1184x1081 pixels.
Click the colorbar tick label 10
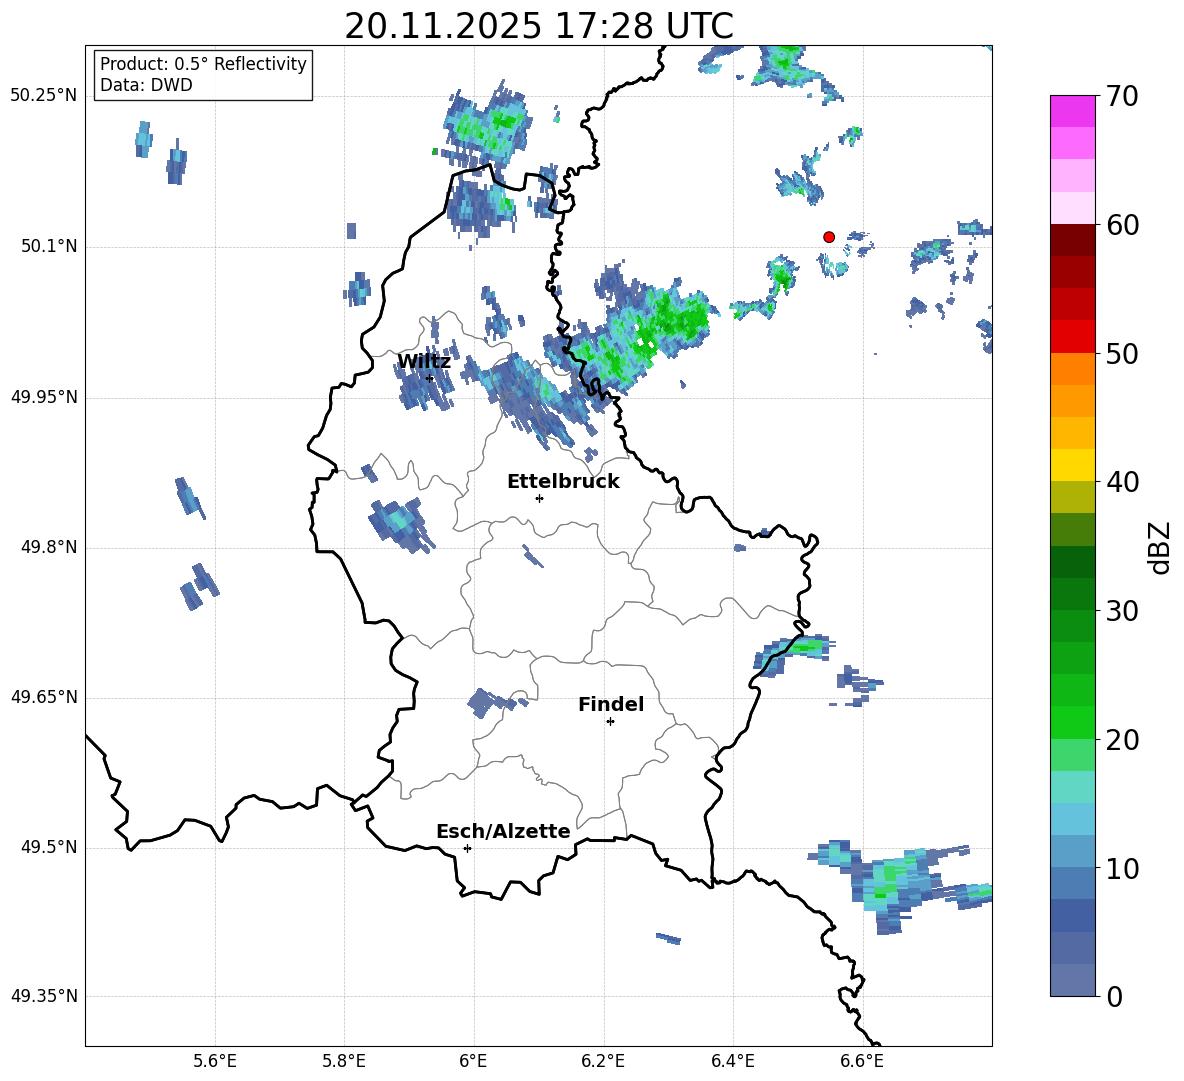point(1122,868)
